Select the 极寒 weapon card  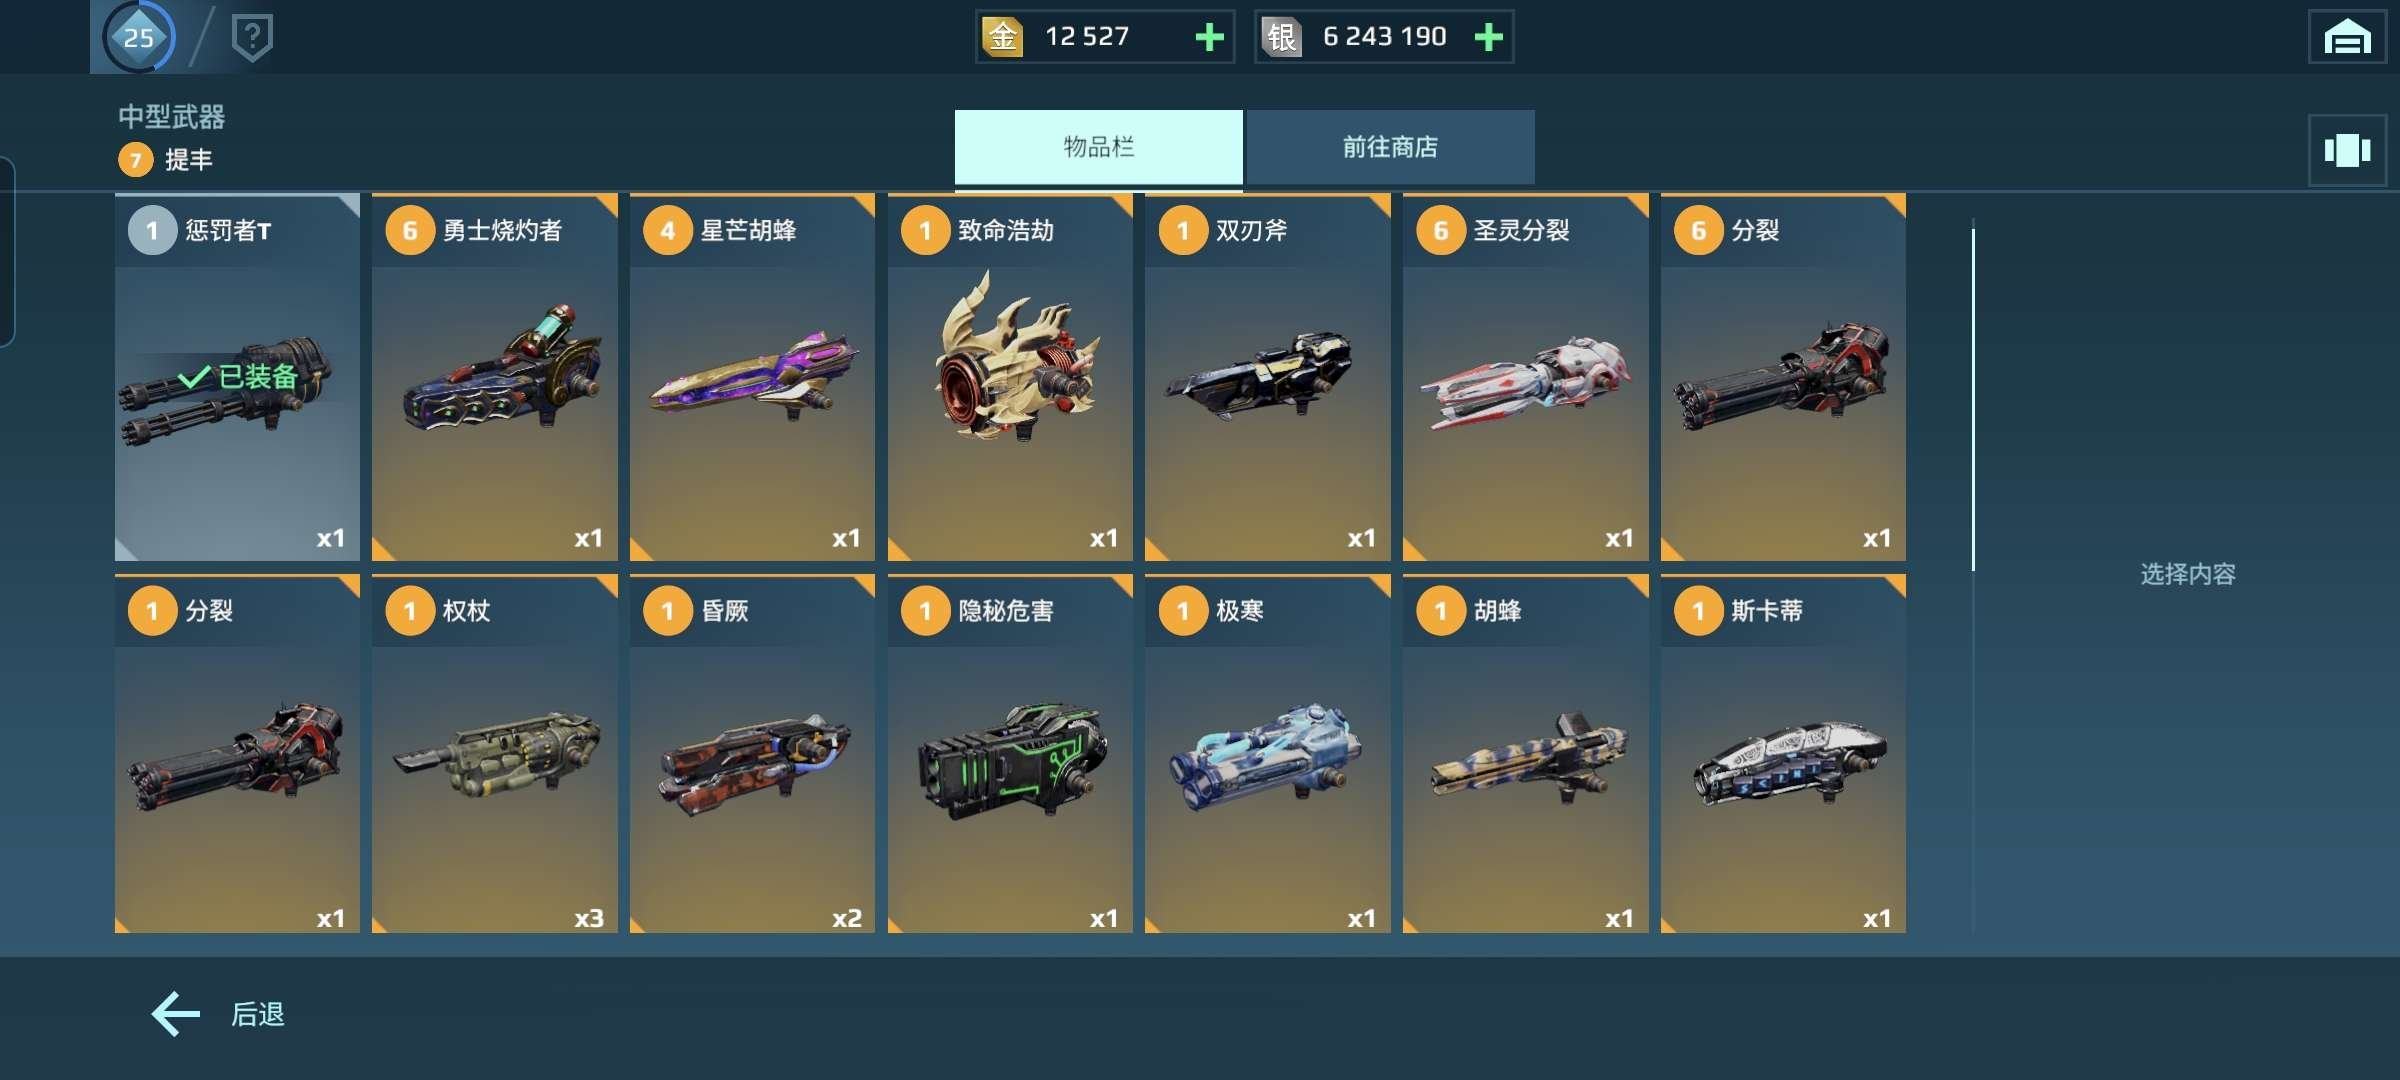click(x=1268, y=754)
